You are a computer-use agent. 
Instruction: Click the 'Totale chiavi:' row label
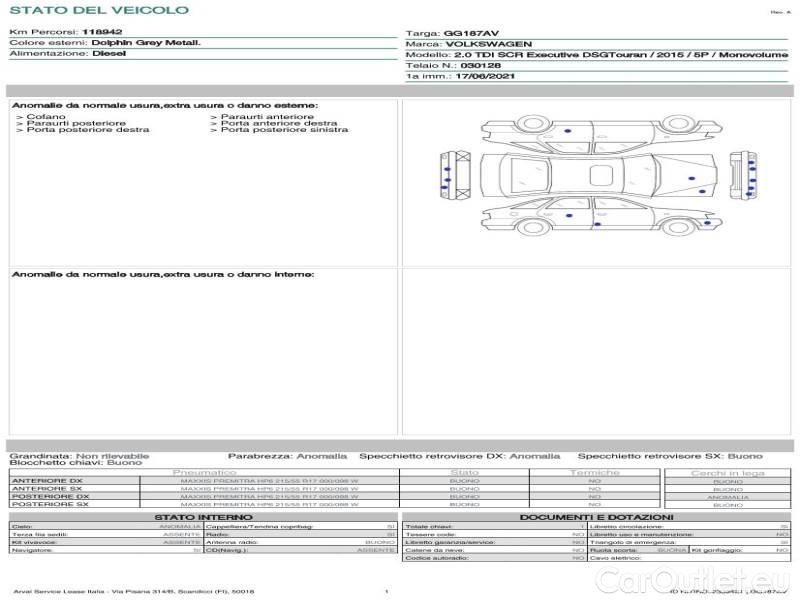click(x=429, y=527)
